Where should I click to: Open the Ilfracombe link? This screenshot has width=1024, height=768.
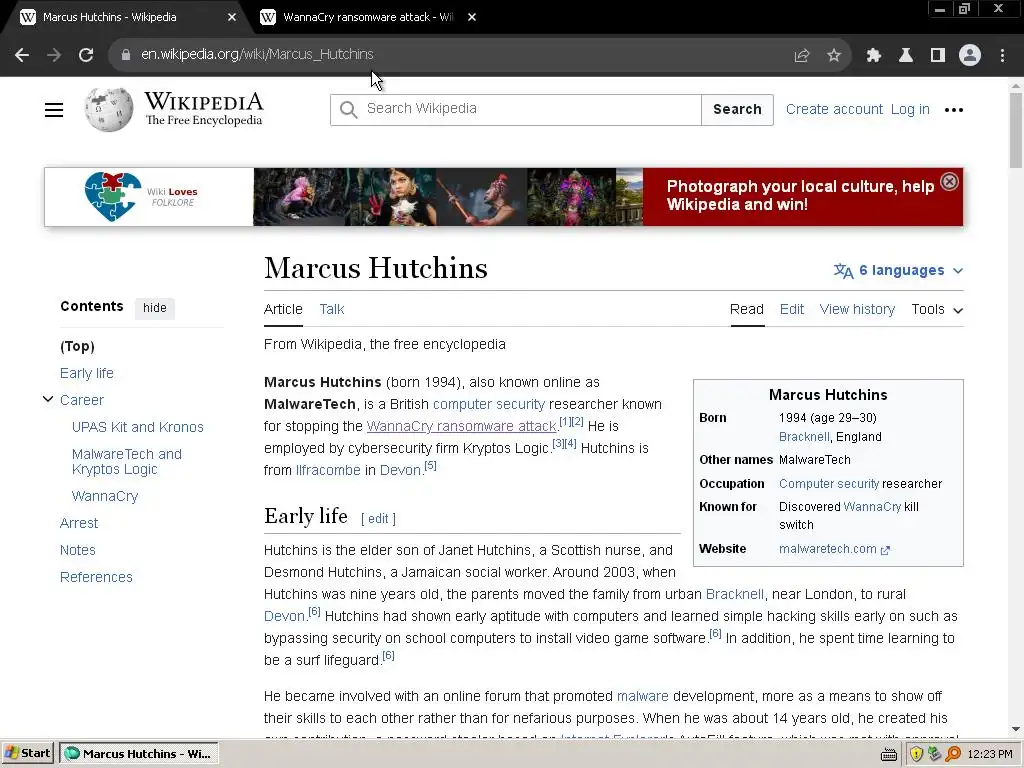(x=328, y=470)
